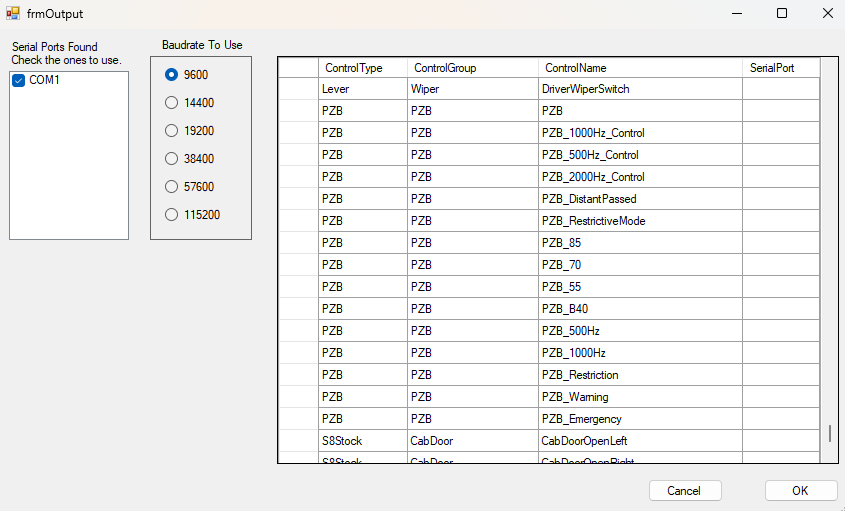Select the row header of DriverWiperSwitch row

tap(299, 89)
